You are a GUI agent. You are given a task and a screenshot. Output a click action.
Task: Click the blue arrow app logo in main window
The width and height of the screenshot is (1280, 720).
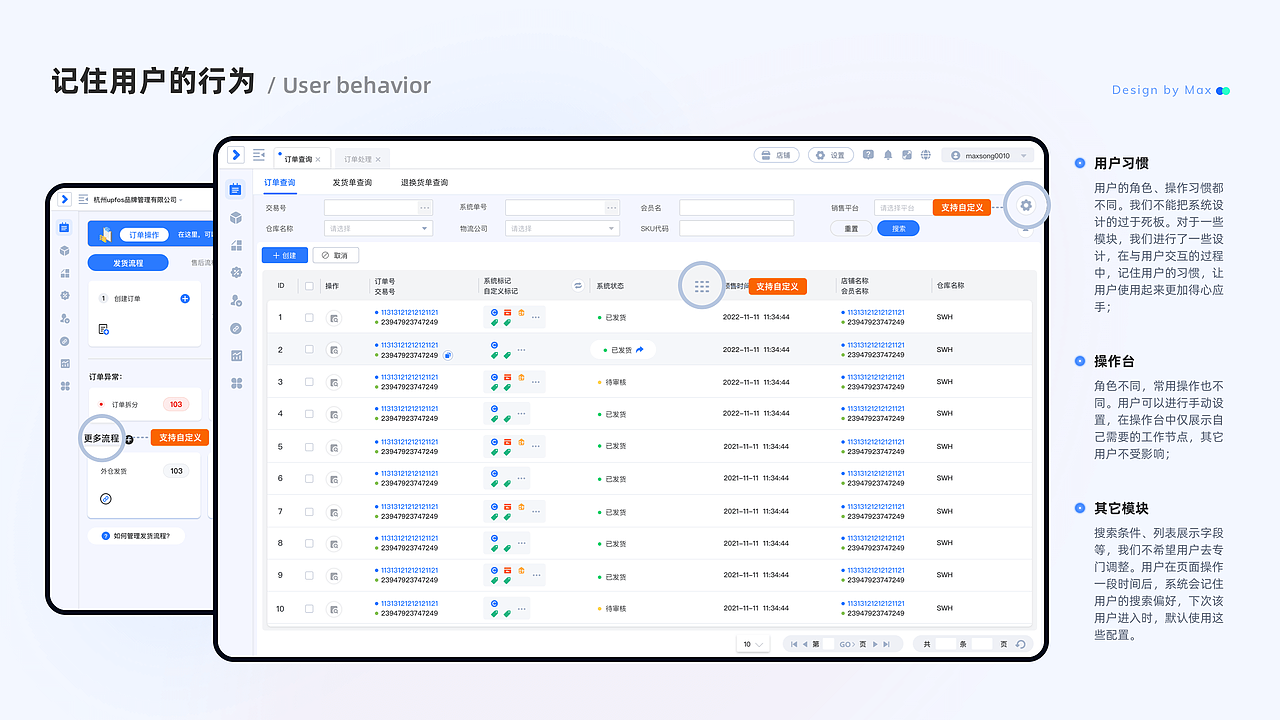pyautogui.click(x=236, y=155)
